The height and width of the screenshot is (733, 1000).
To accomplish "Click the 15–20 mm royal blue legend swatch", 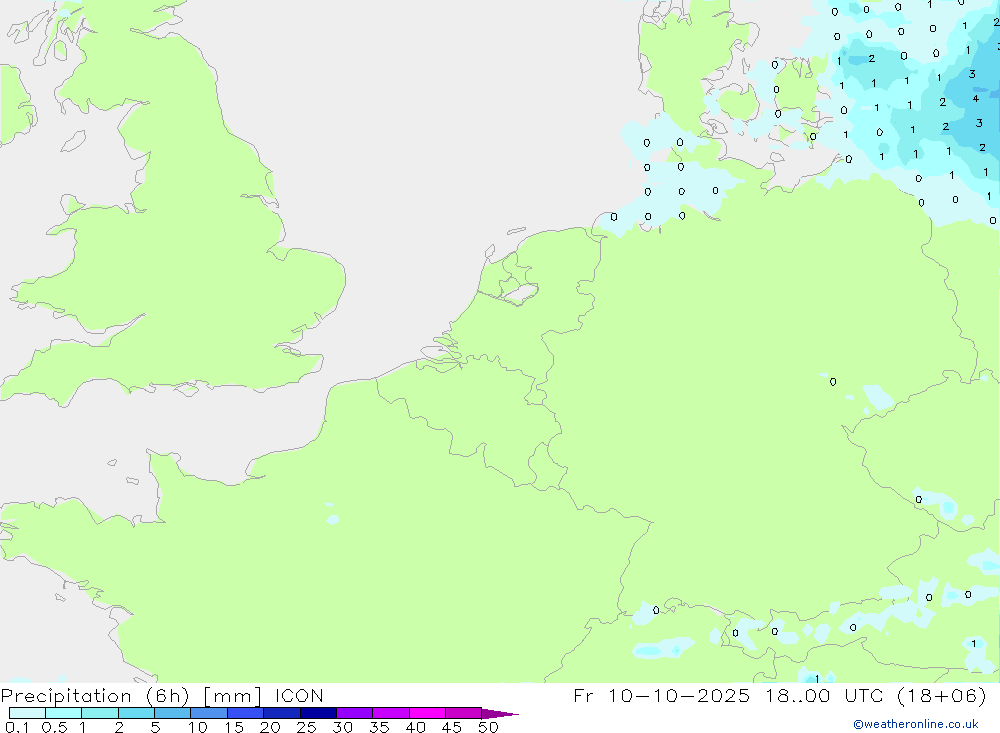I will [x=246, y=713].
